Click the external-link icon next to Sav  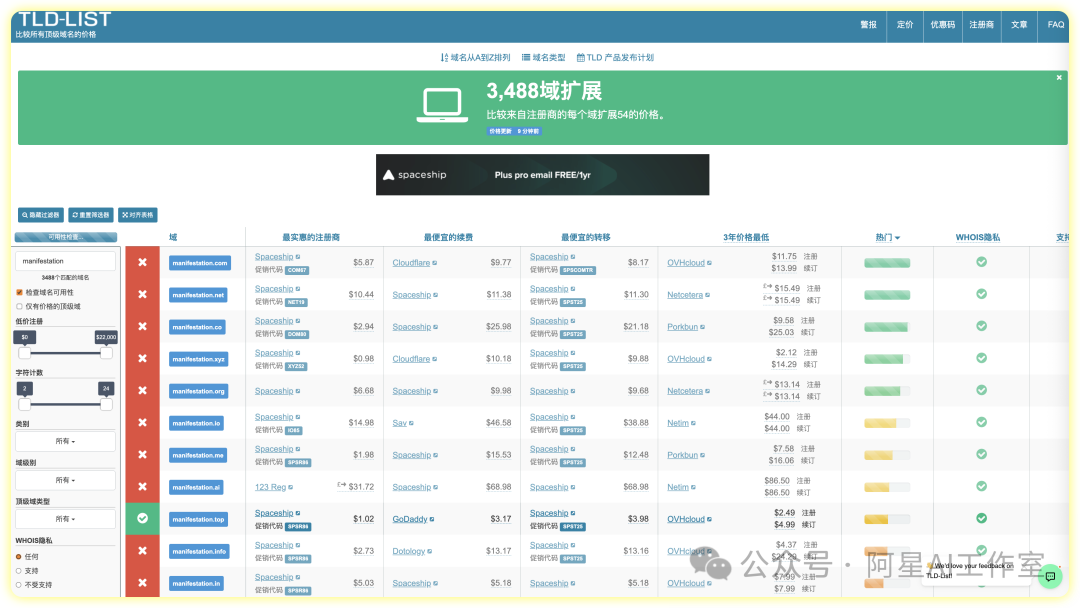411,423
